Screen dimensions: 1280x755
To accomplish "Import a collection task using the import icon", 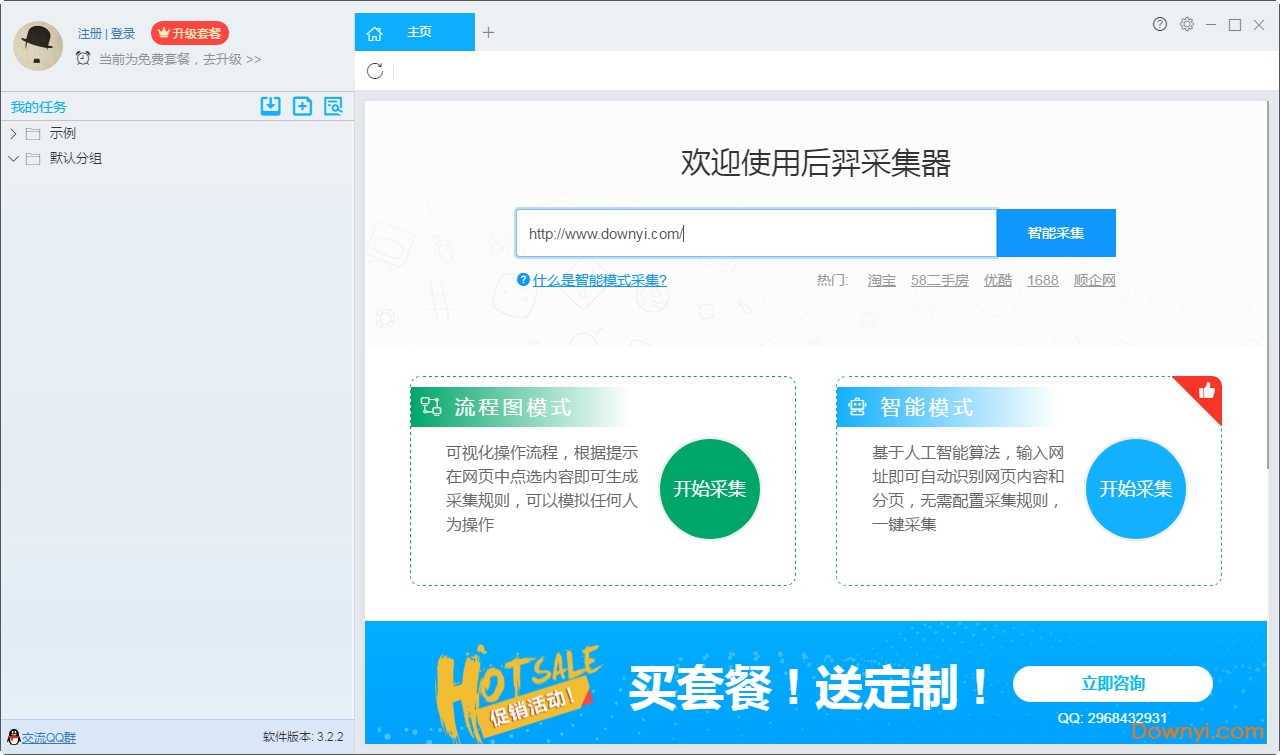I will point(270,106).
